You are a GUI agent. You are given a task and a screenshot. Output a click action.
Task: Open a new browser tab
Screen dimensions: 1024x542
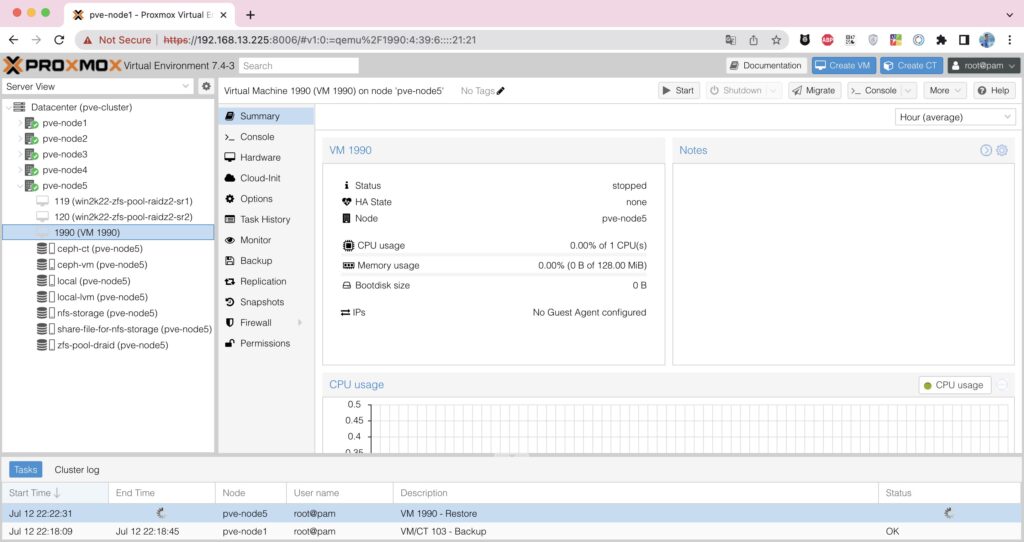250,14
